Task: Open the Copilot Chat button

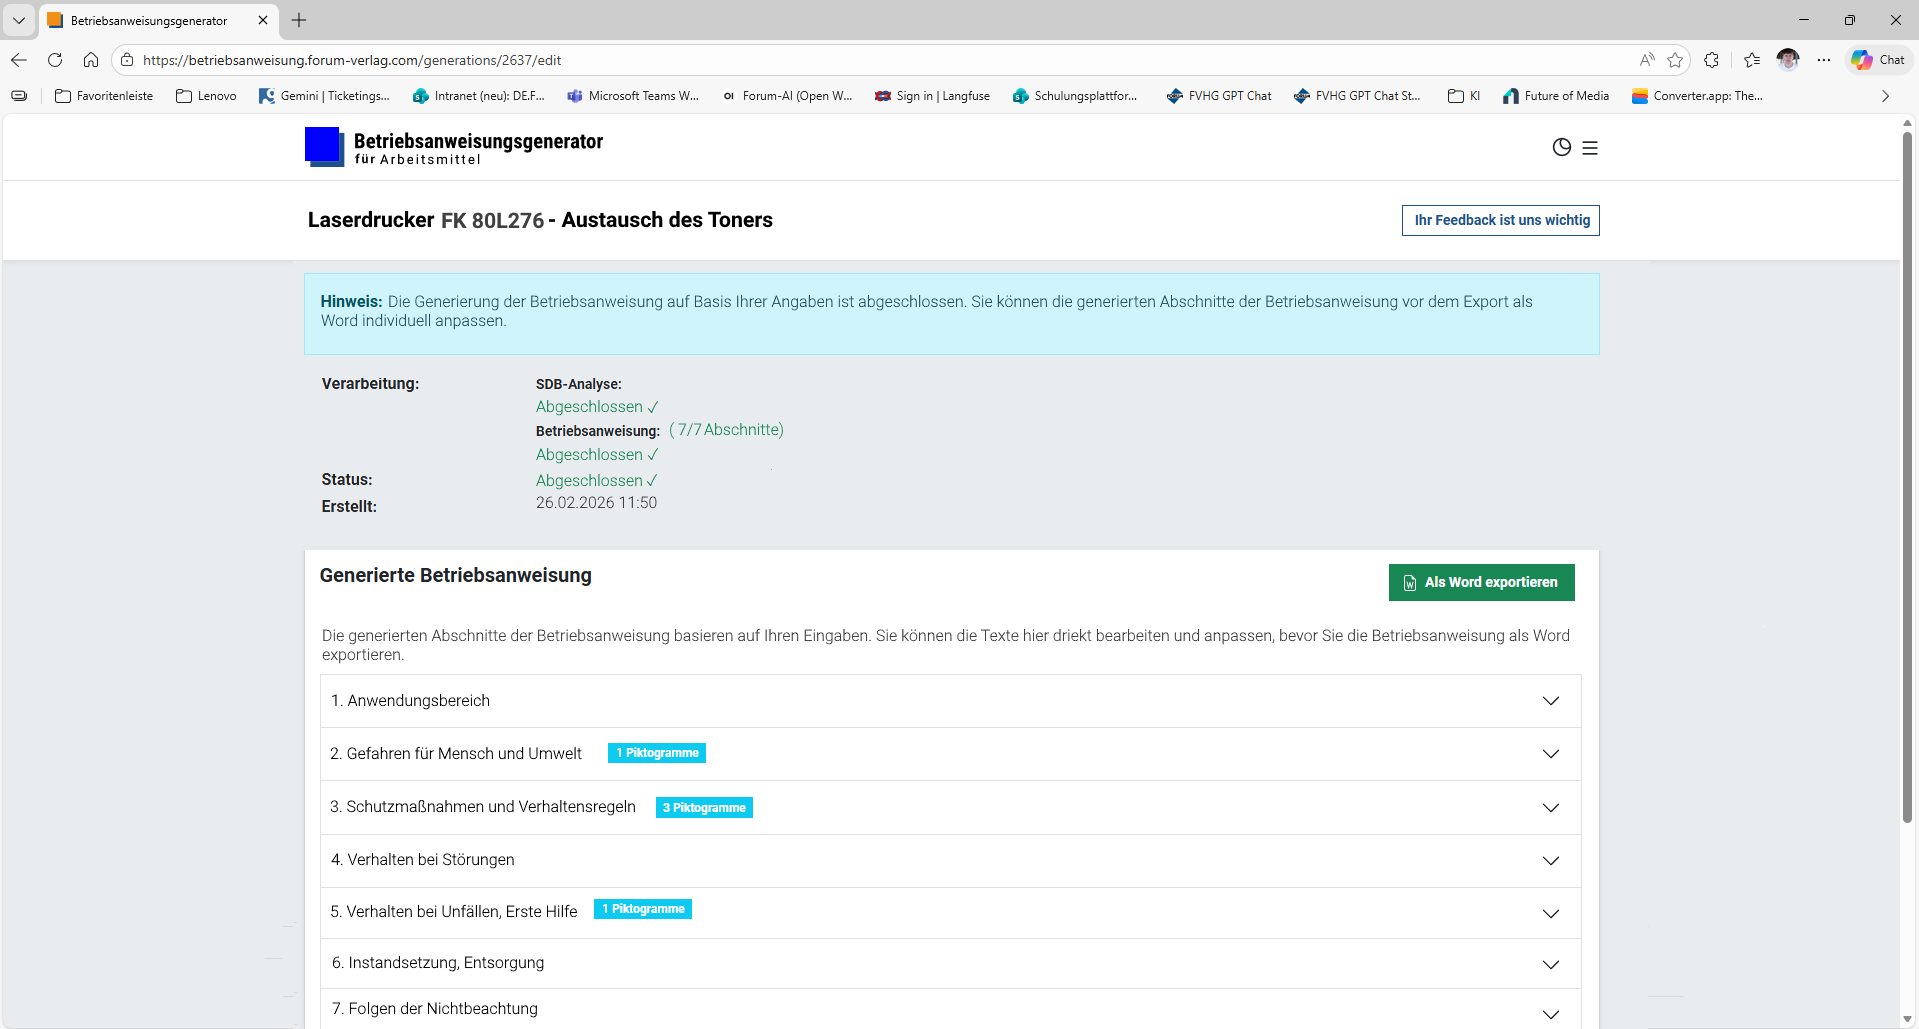Action: [1878, 60]
